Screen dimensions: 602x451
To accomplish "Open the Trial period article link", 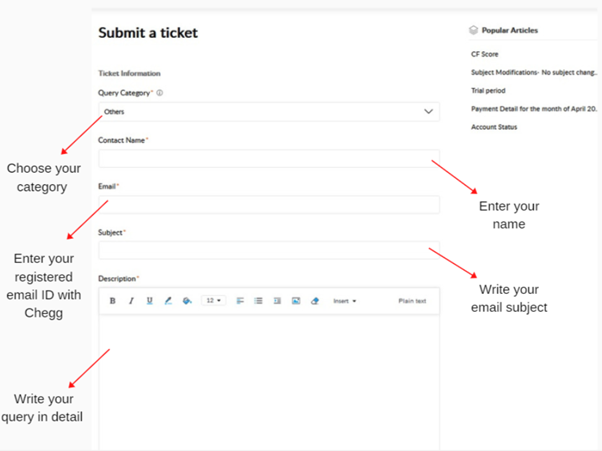I will [488, 91].
